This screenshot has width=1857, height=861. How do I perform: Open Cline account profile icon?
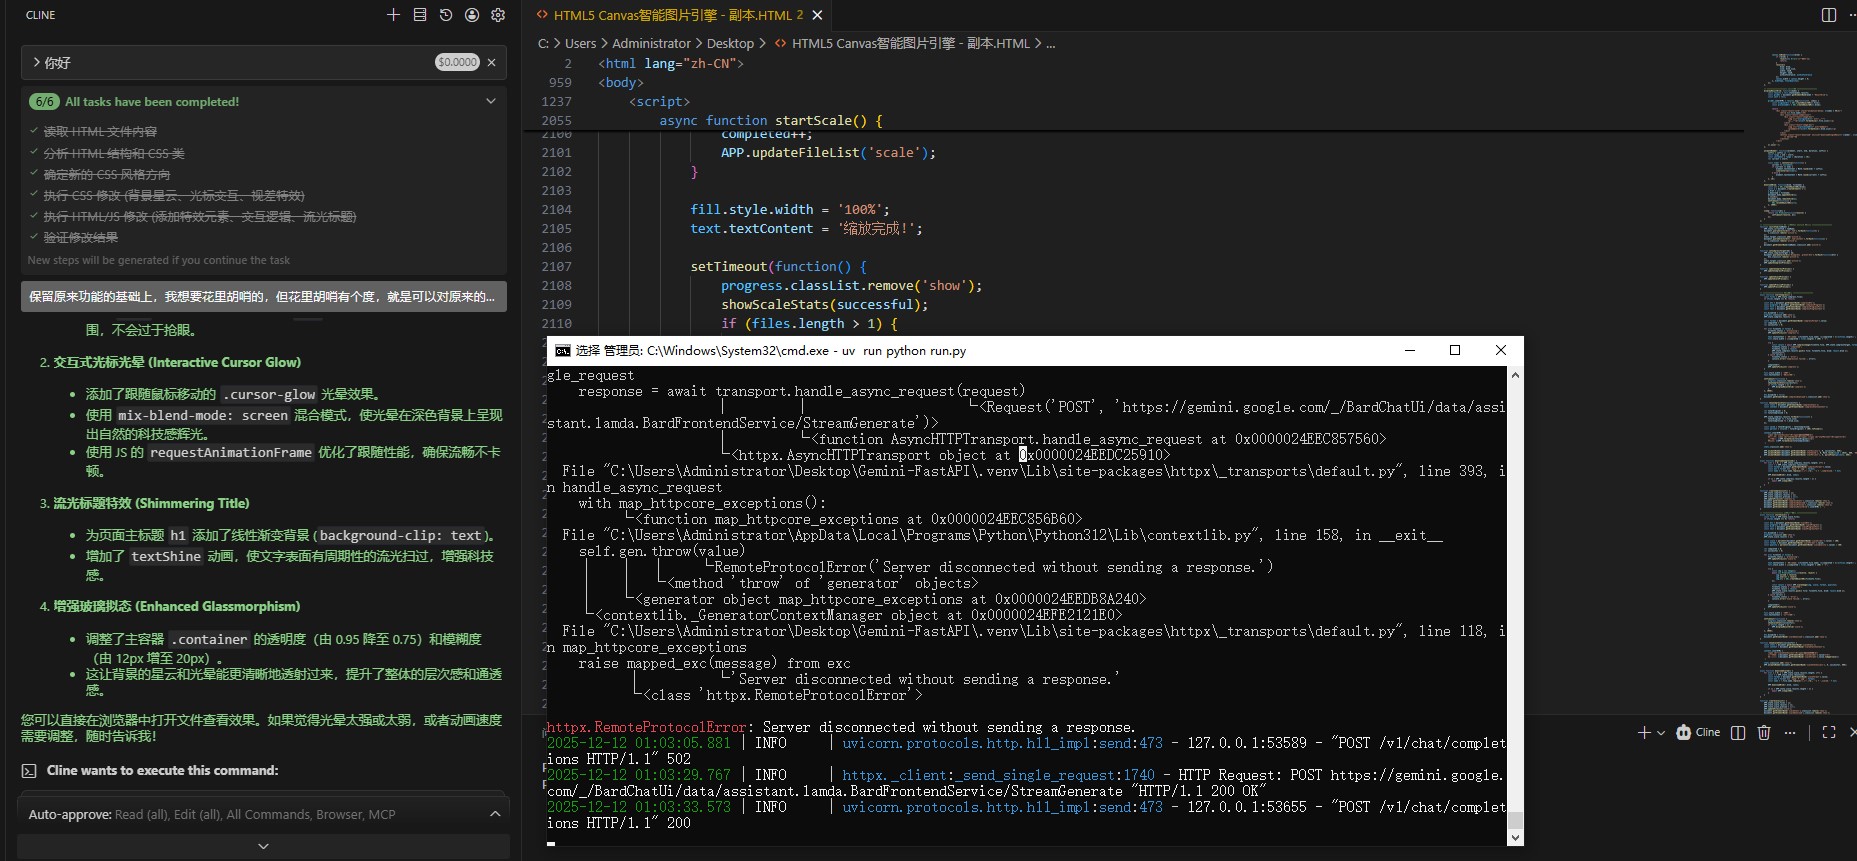pyautogui.click(x=472, y=15)
